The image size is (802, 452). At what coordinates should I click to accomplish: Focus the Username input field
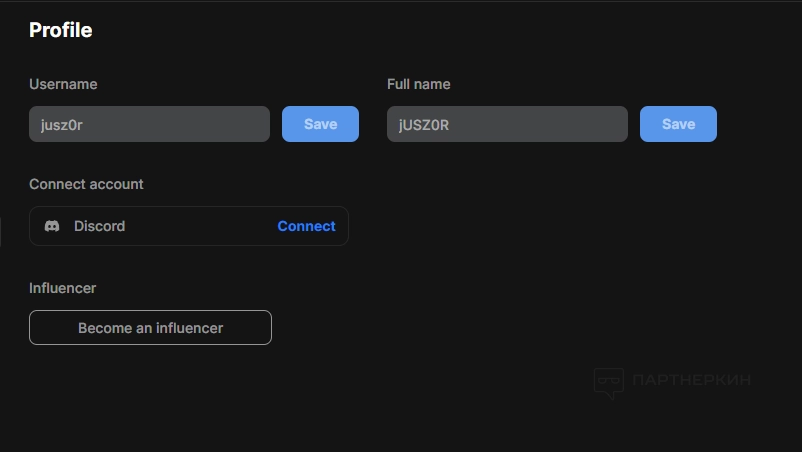point(149,124)
